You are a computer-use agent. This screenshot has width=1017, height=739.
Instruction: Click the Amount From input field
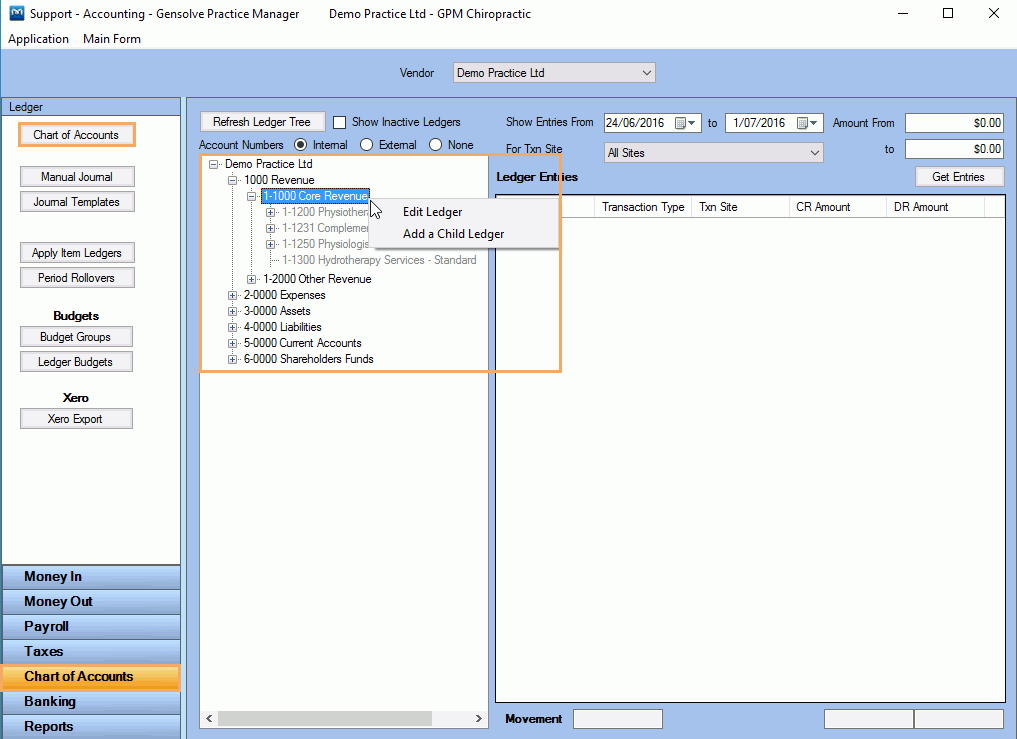(x=953, y=123)
